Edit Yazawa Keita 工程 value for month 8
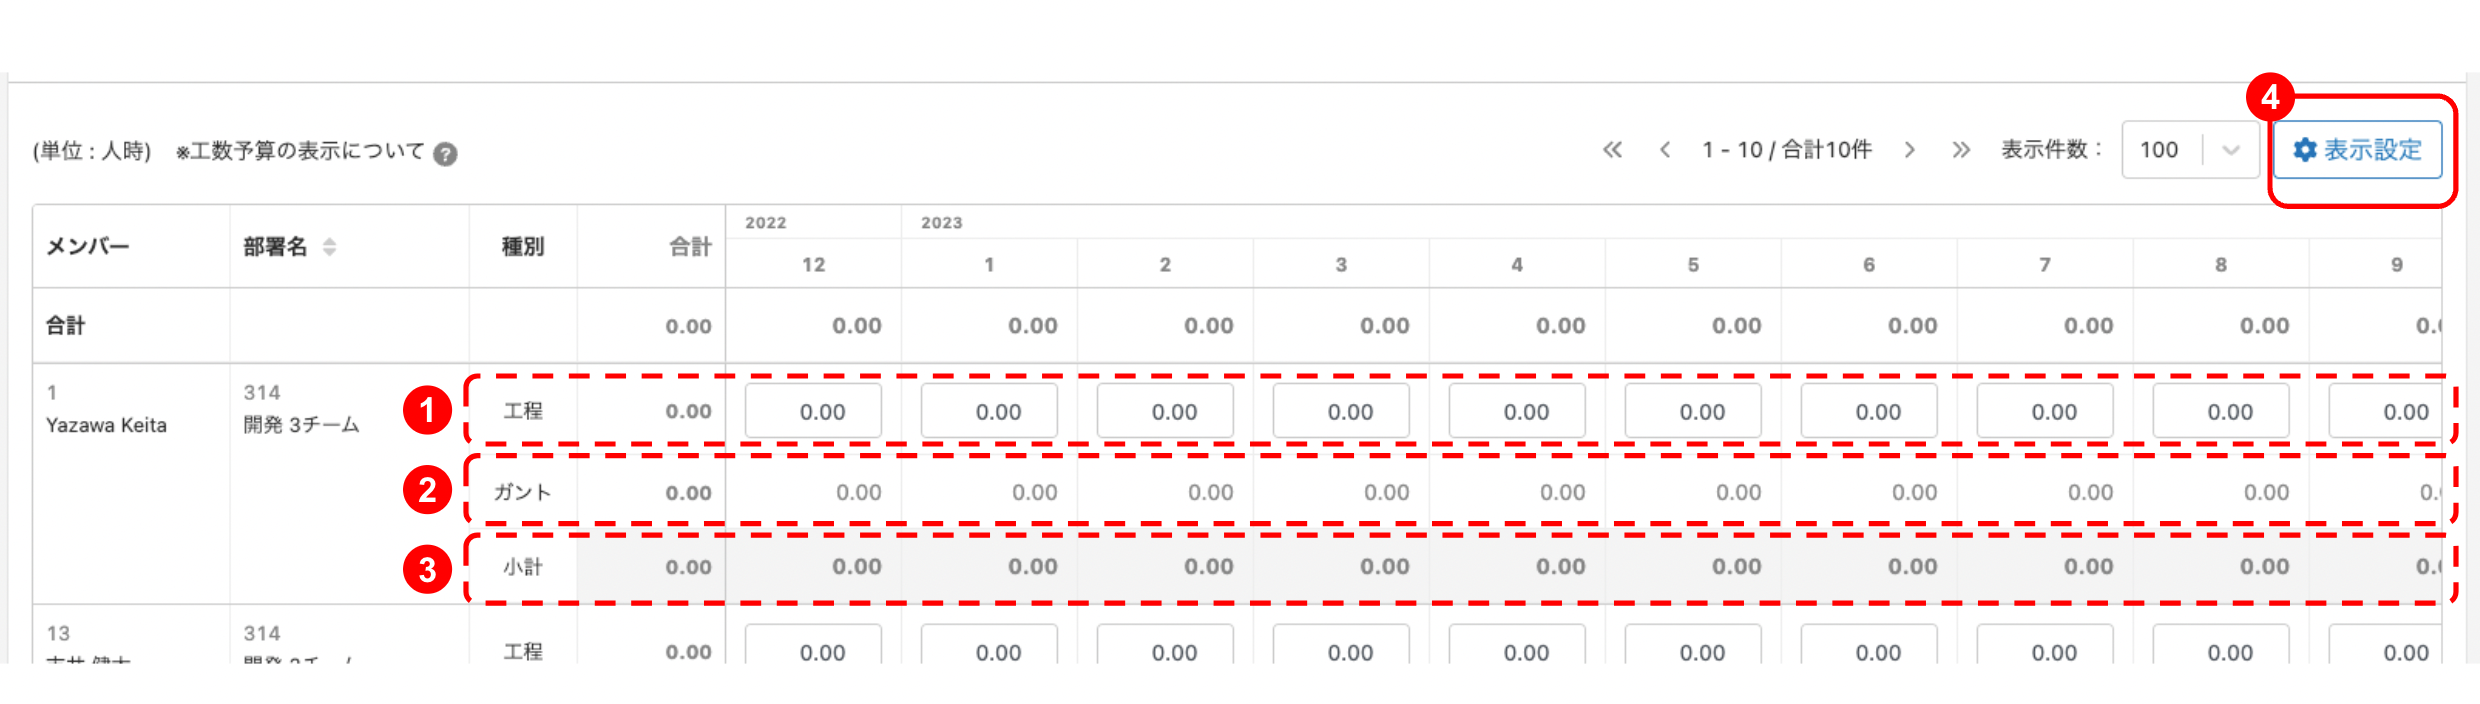This screenshot has height=704, width=2480. (x=2221, y=411)
